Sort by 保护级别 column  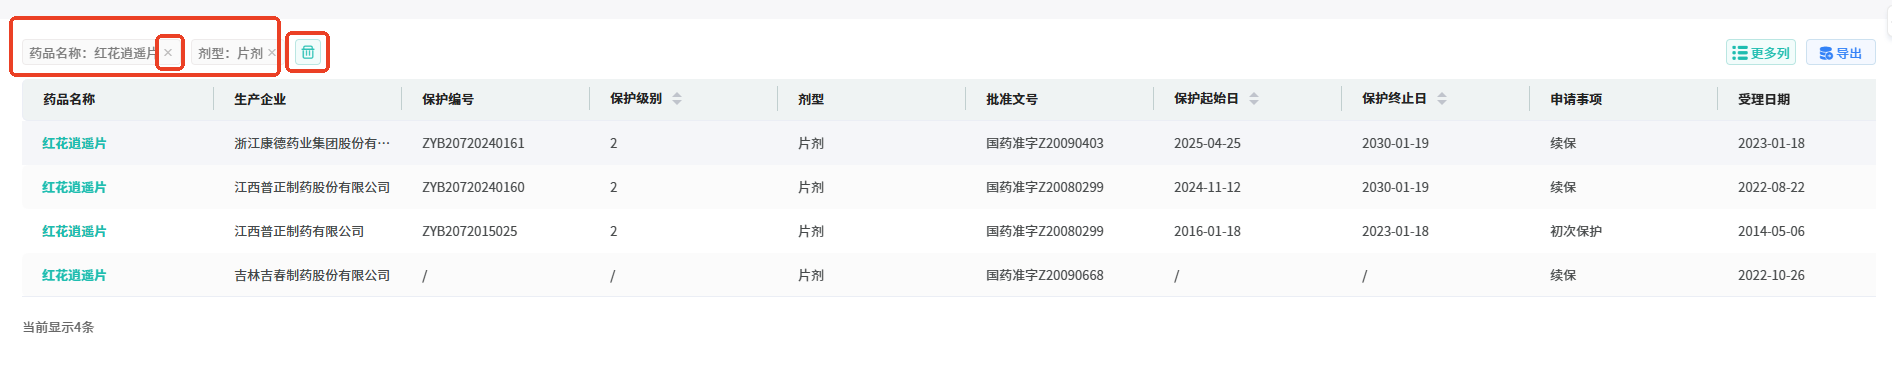point(677,99)
